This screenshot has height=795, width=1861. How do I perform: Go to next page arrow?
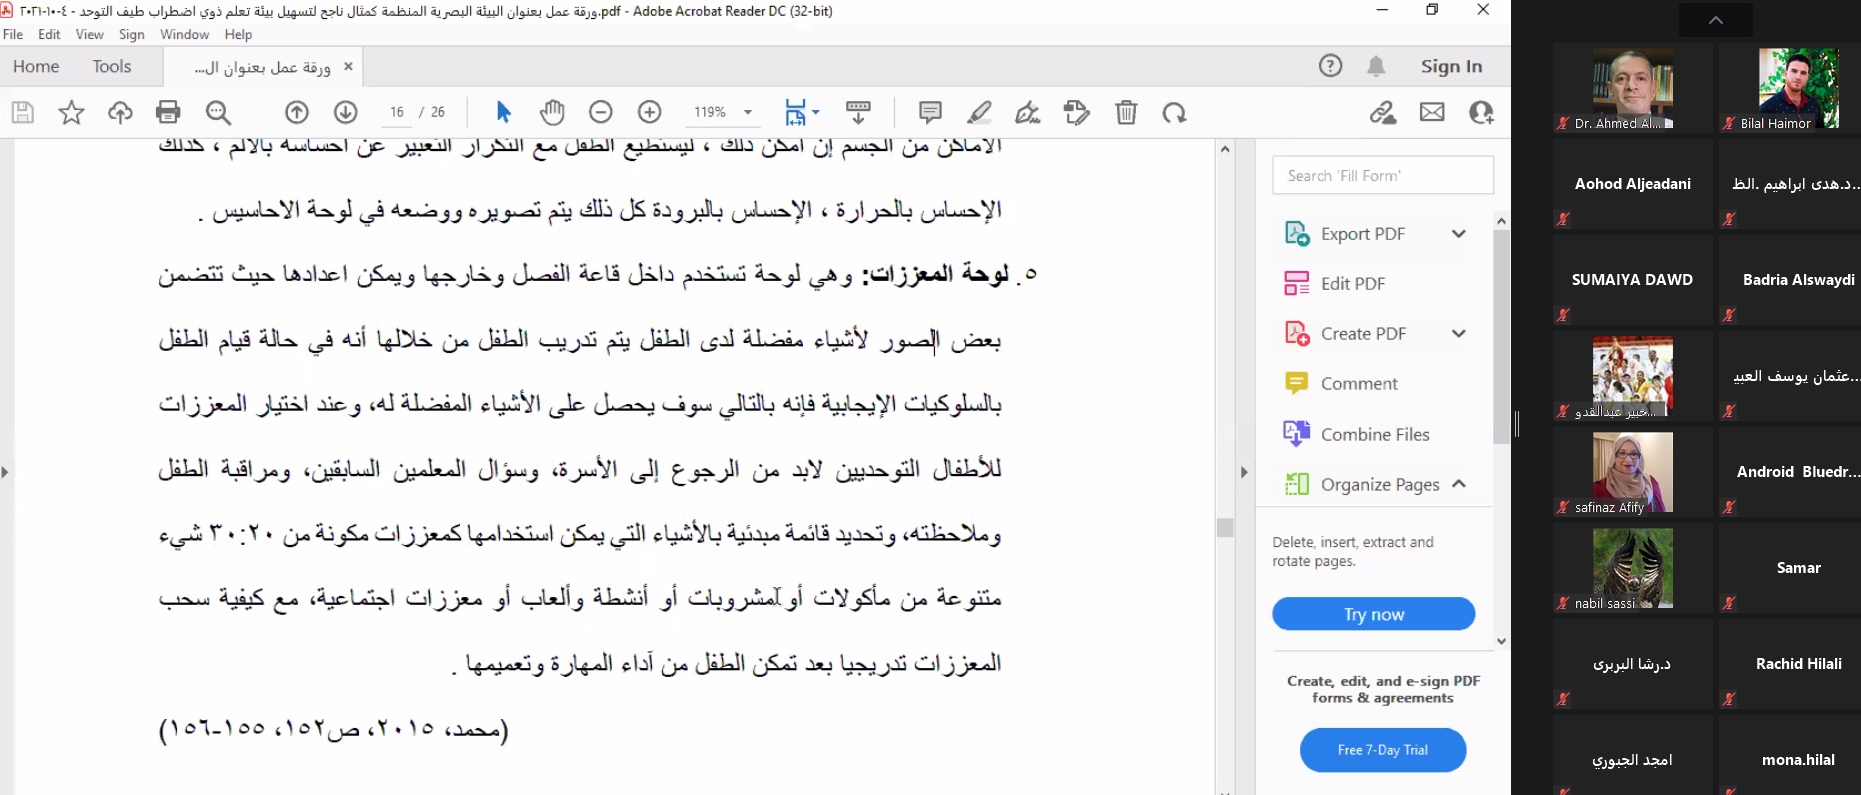coord(346,112)
